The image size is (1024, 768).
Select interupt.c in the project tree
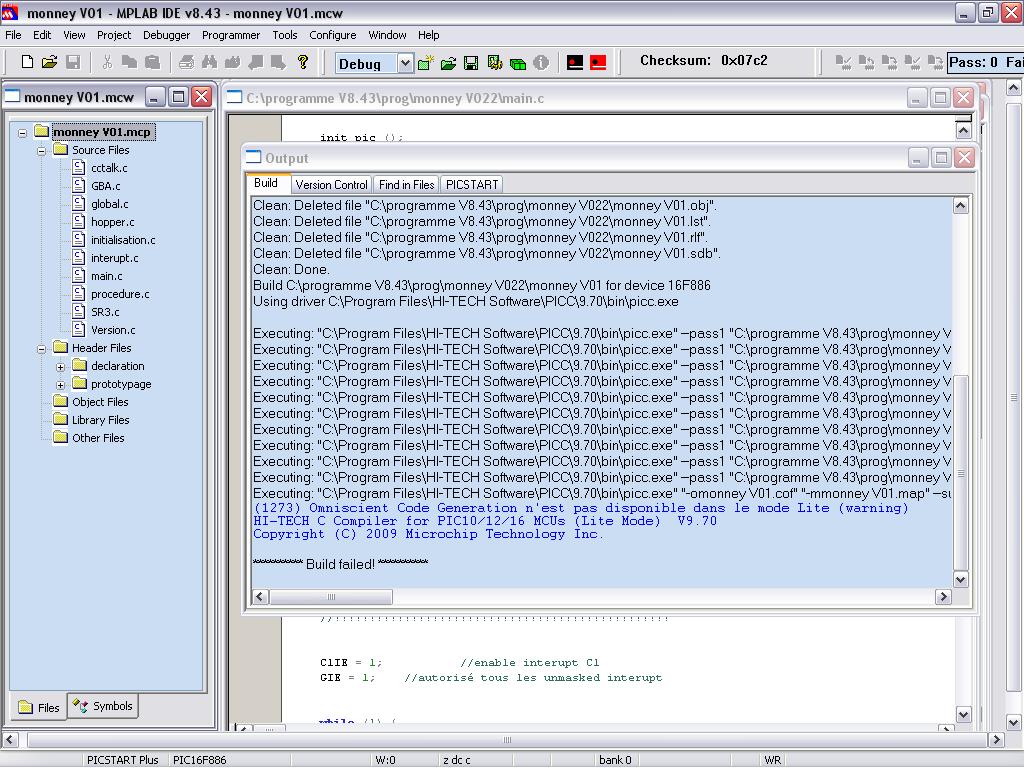114,258
